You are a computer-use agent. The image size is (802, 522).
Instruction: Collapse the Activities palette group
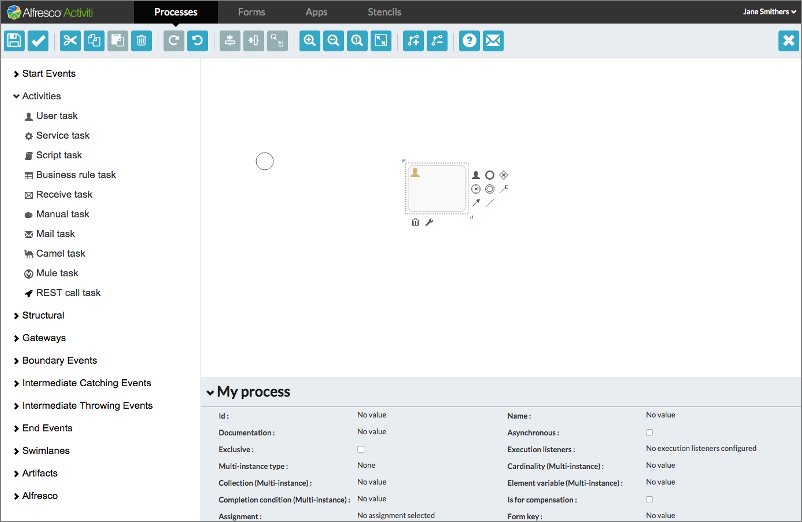[x=37, y=96]
